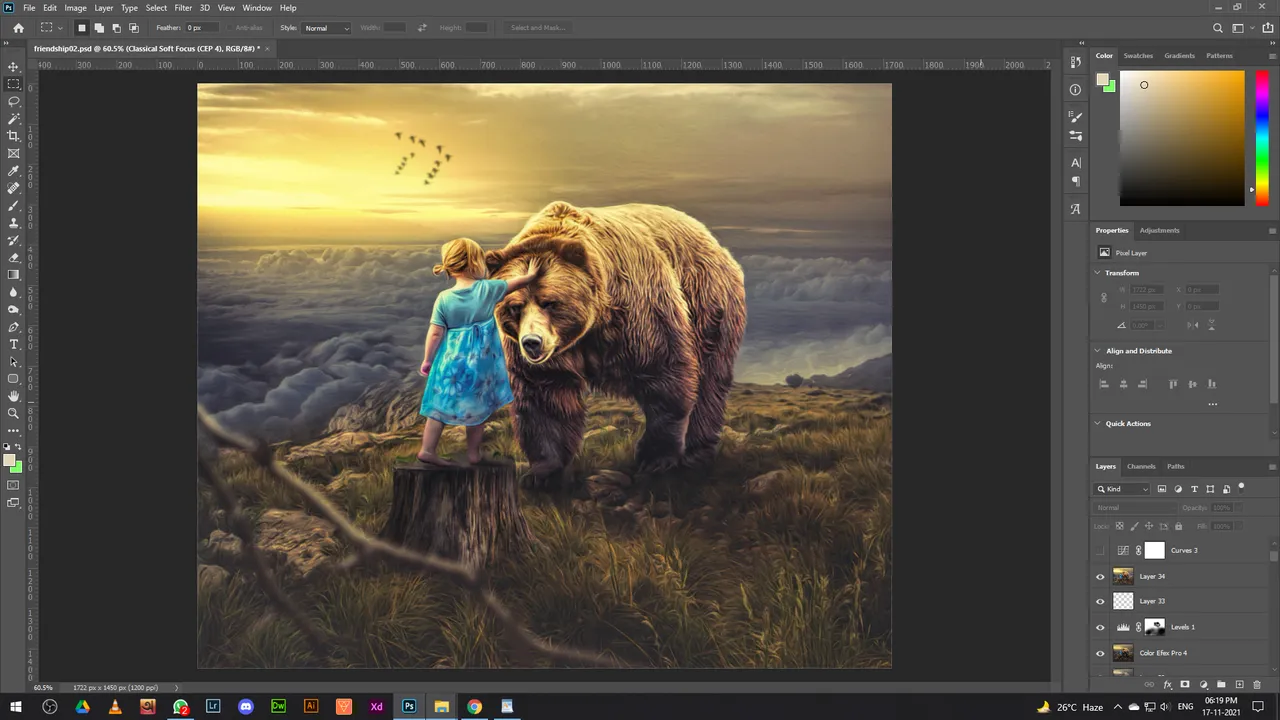Click the Curves 3 layer mask thumbnail
This screenshot has height=720, width=1280.
(1155, 550)
